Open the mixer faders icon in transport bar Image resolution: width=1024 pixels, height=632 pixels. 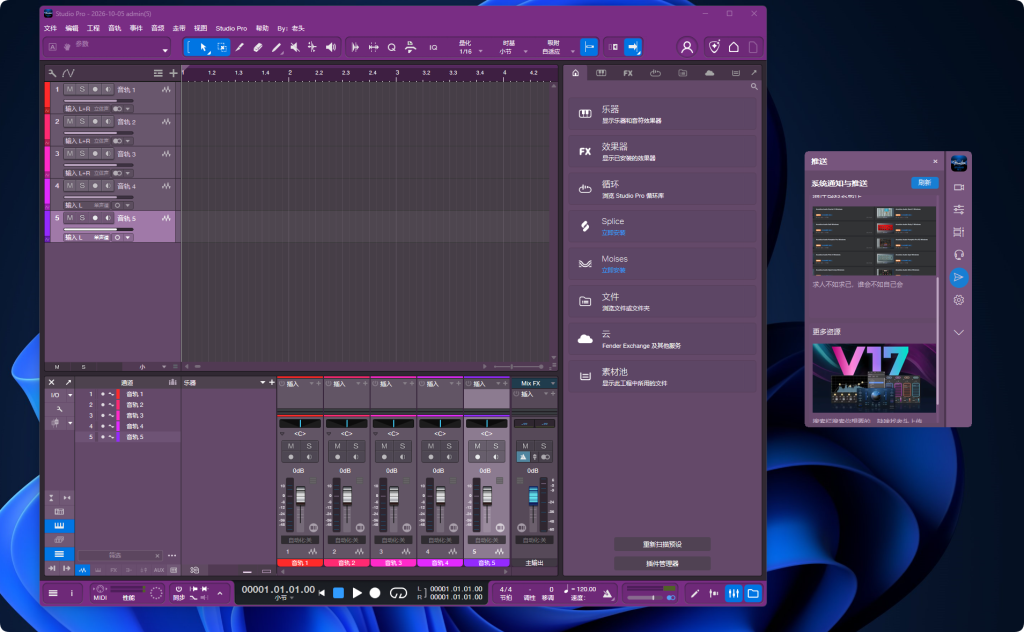point(734,593)
